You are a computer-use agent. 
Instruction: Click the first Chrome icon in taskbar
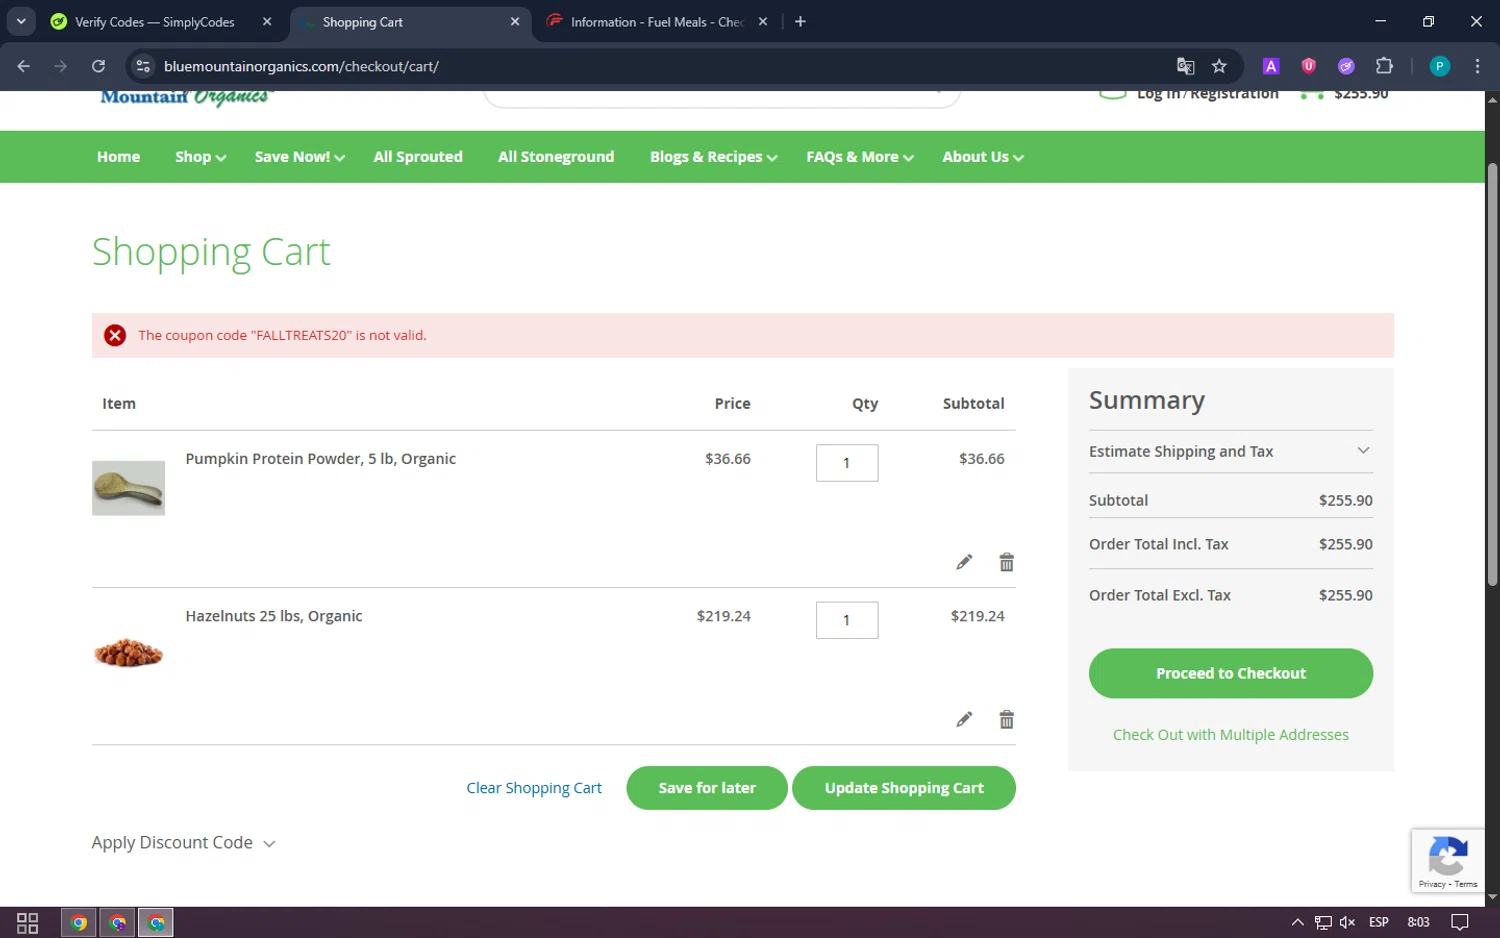point(79,922)
